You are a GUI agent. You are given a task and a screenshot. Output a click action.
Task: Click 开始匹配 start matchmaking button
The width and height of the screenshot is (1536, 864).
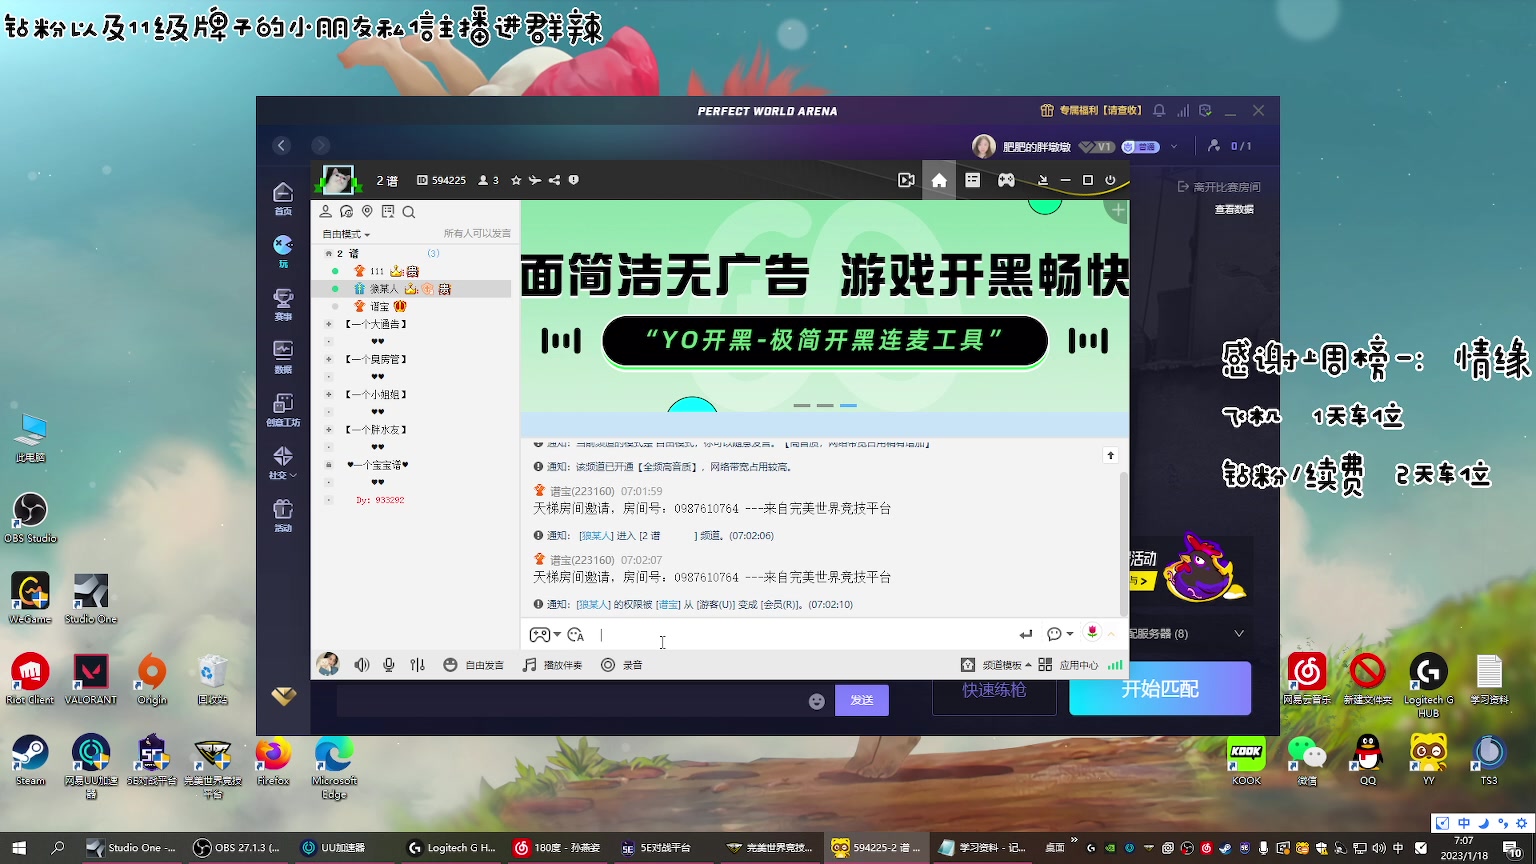(x=1160, y=689)
